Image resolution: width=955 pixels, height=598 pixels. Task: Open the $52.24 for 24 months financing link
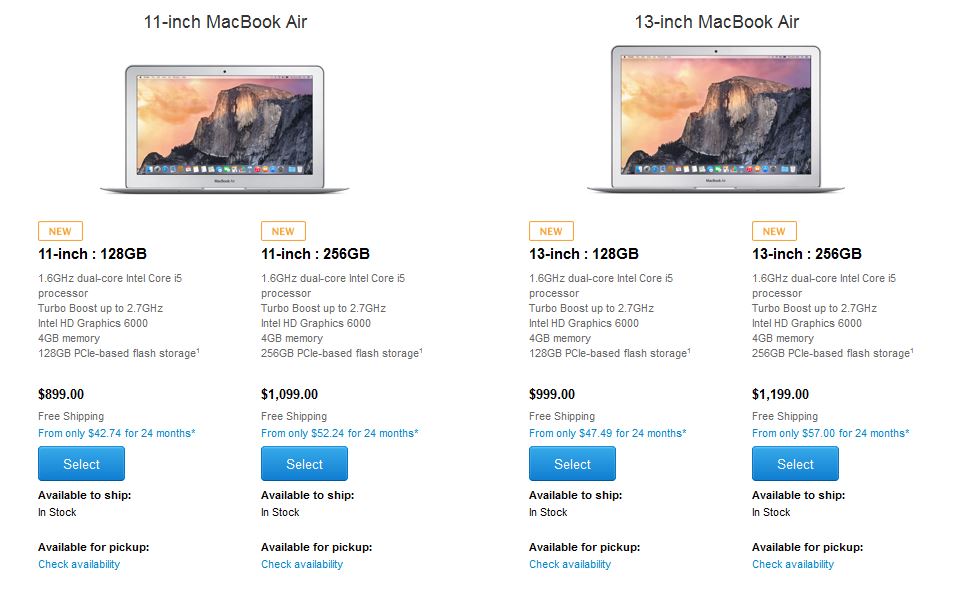[x=339, y=433]
